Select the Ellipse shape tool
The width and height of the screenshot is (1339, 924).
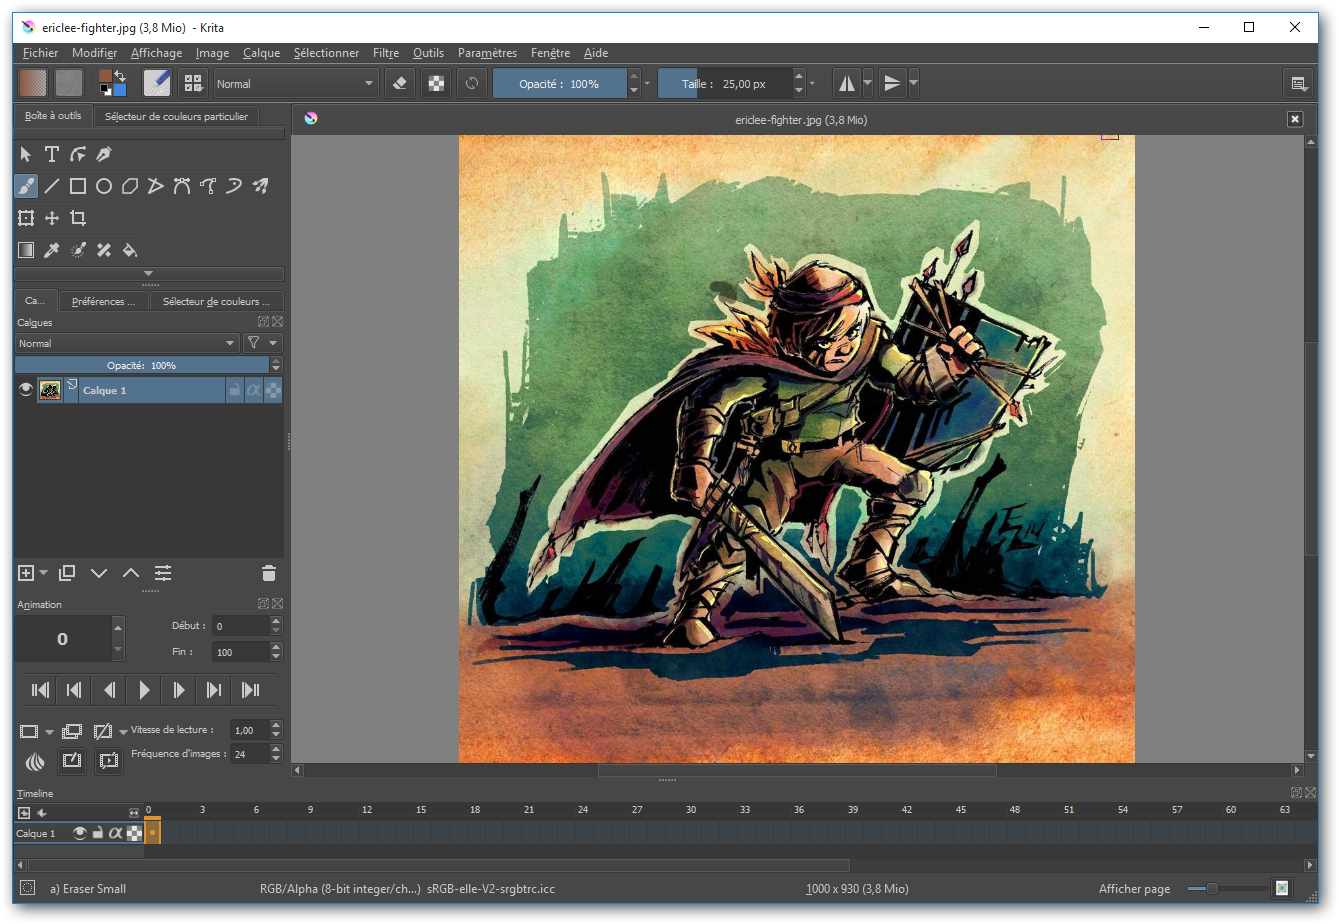pos(104,186)
